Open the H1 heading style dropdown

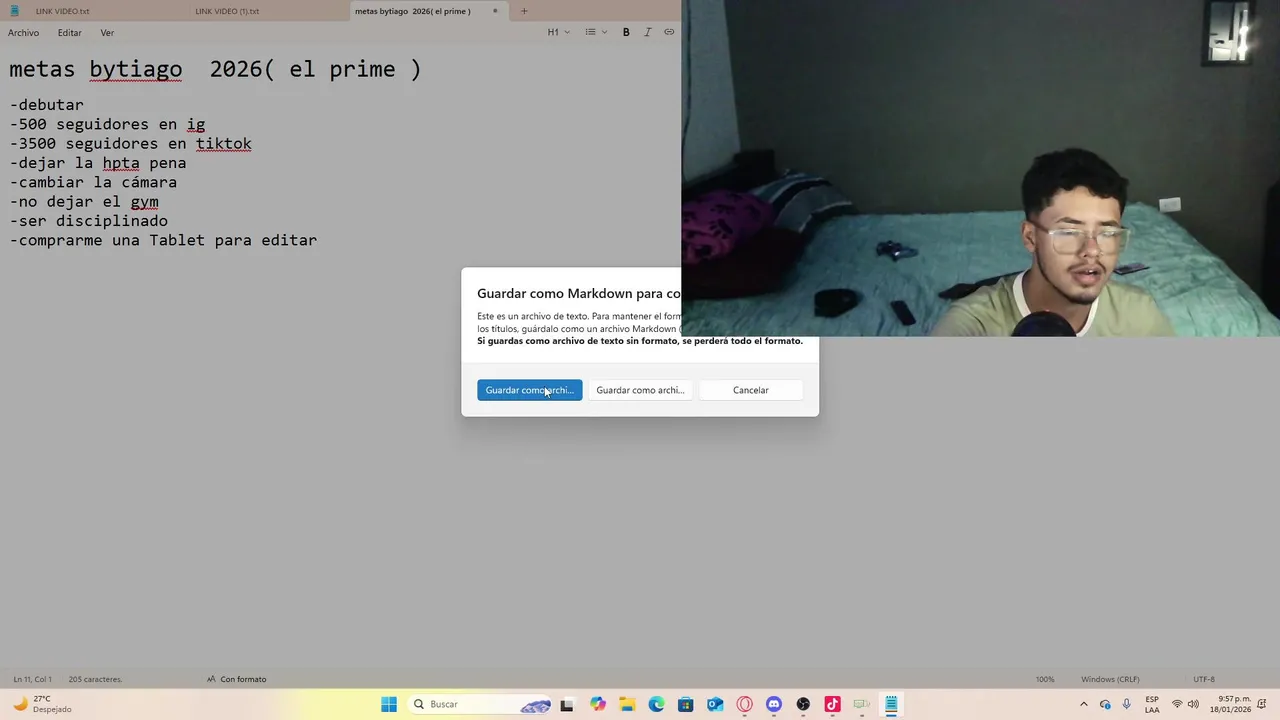[558, 32]
